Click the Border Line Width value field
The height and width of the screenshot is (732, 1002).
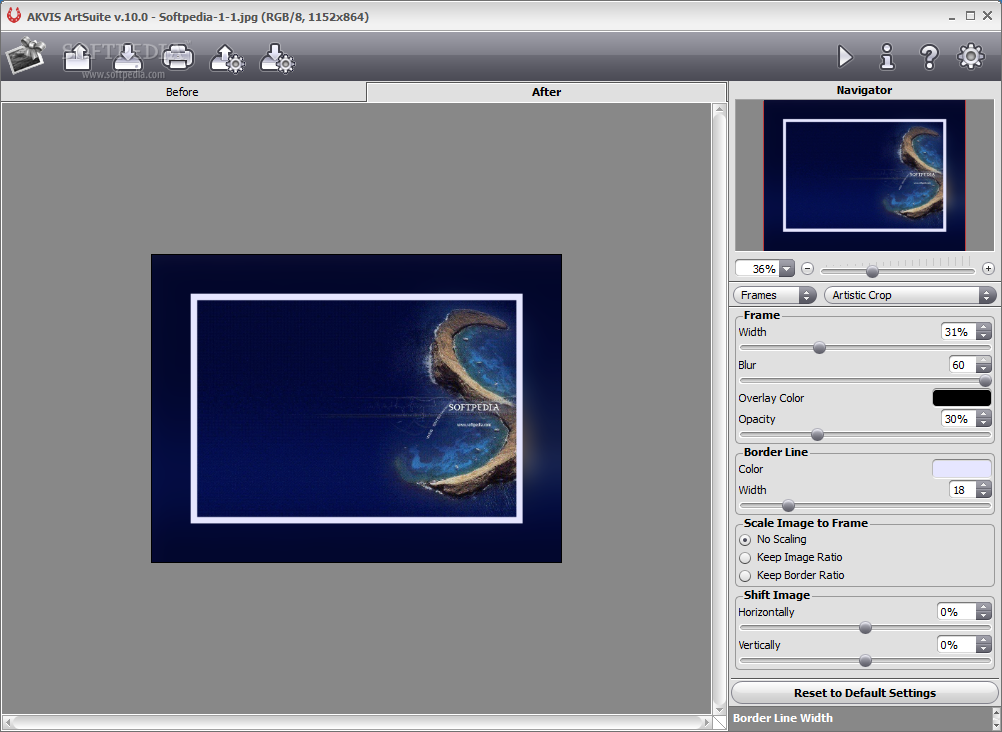[961, 490]
